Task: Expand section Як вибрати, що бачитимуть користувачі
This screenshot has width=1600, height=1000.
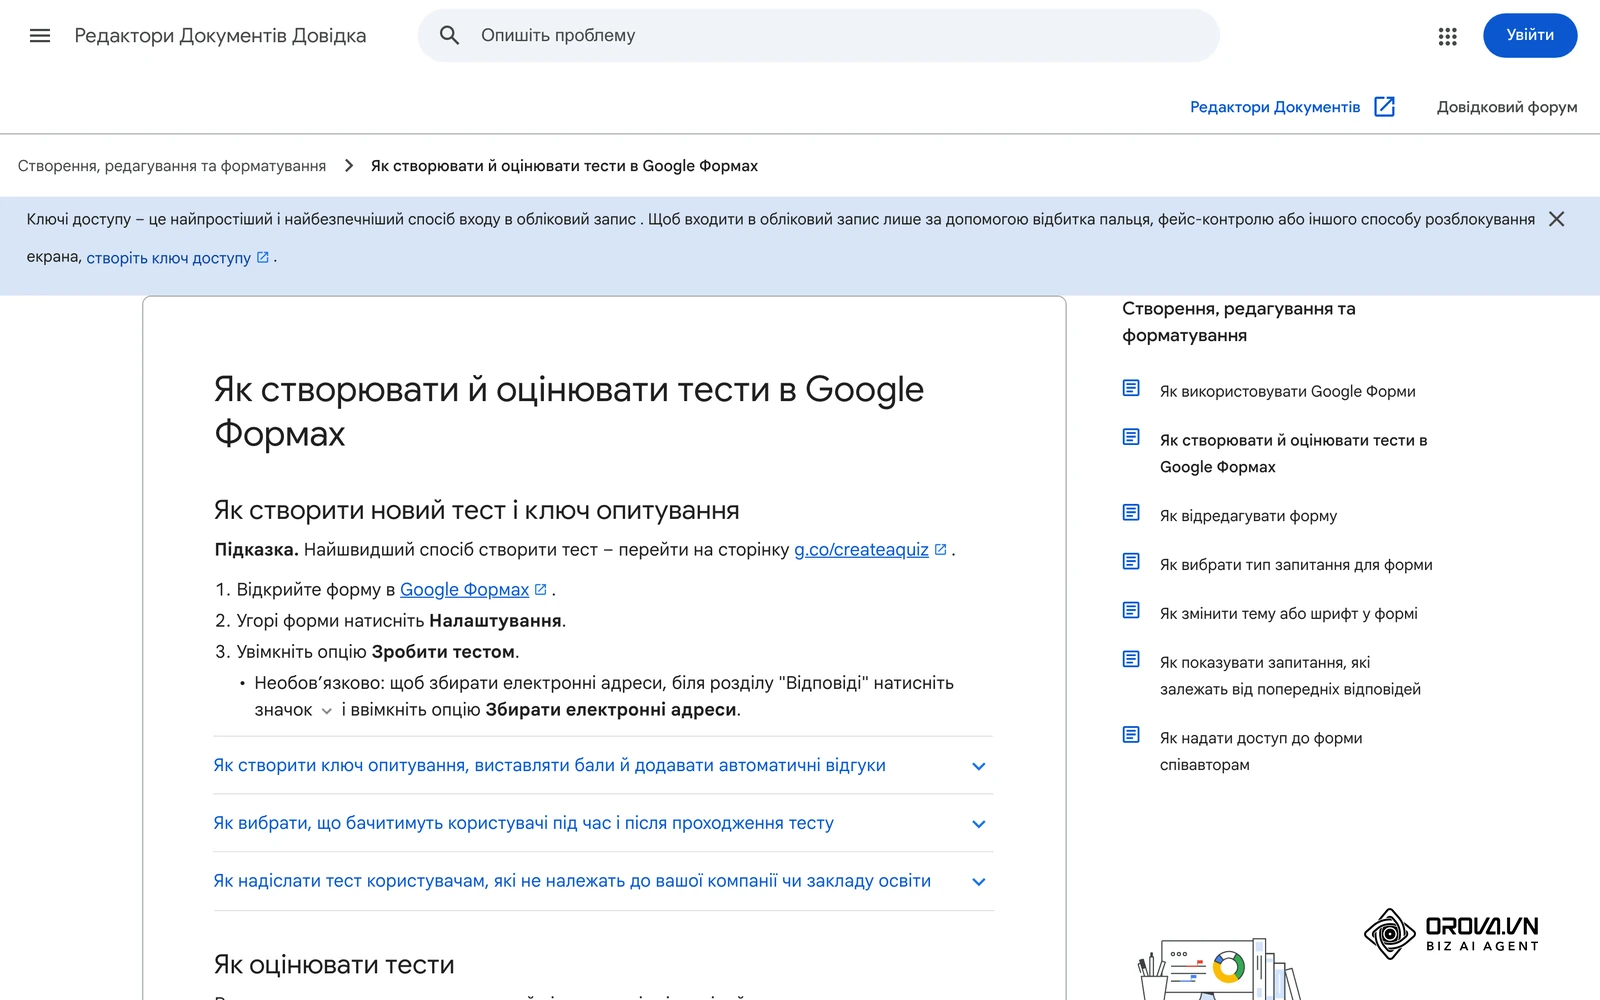Action: (x=603, y=824)
